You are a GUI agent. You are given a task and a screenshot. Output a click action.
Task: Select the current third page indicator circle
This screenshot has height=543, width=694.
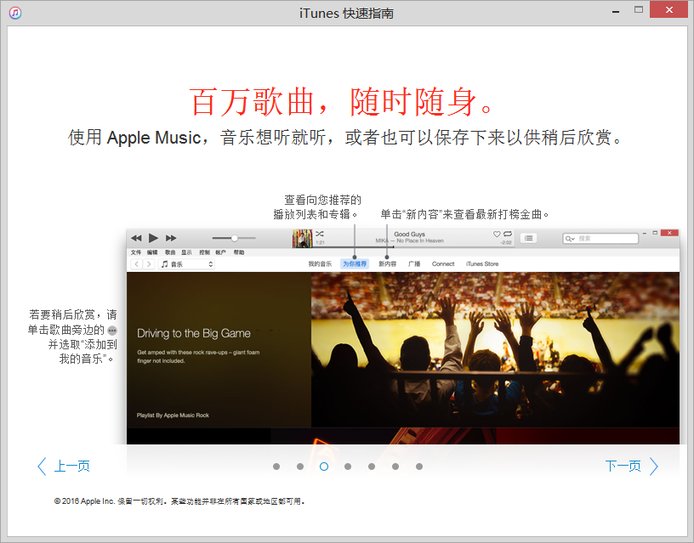324,466
